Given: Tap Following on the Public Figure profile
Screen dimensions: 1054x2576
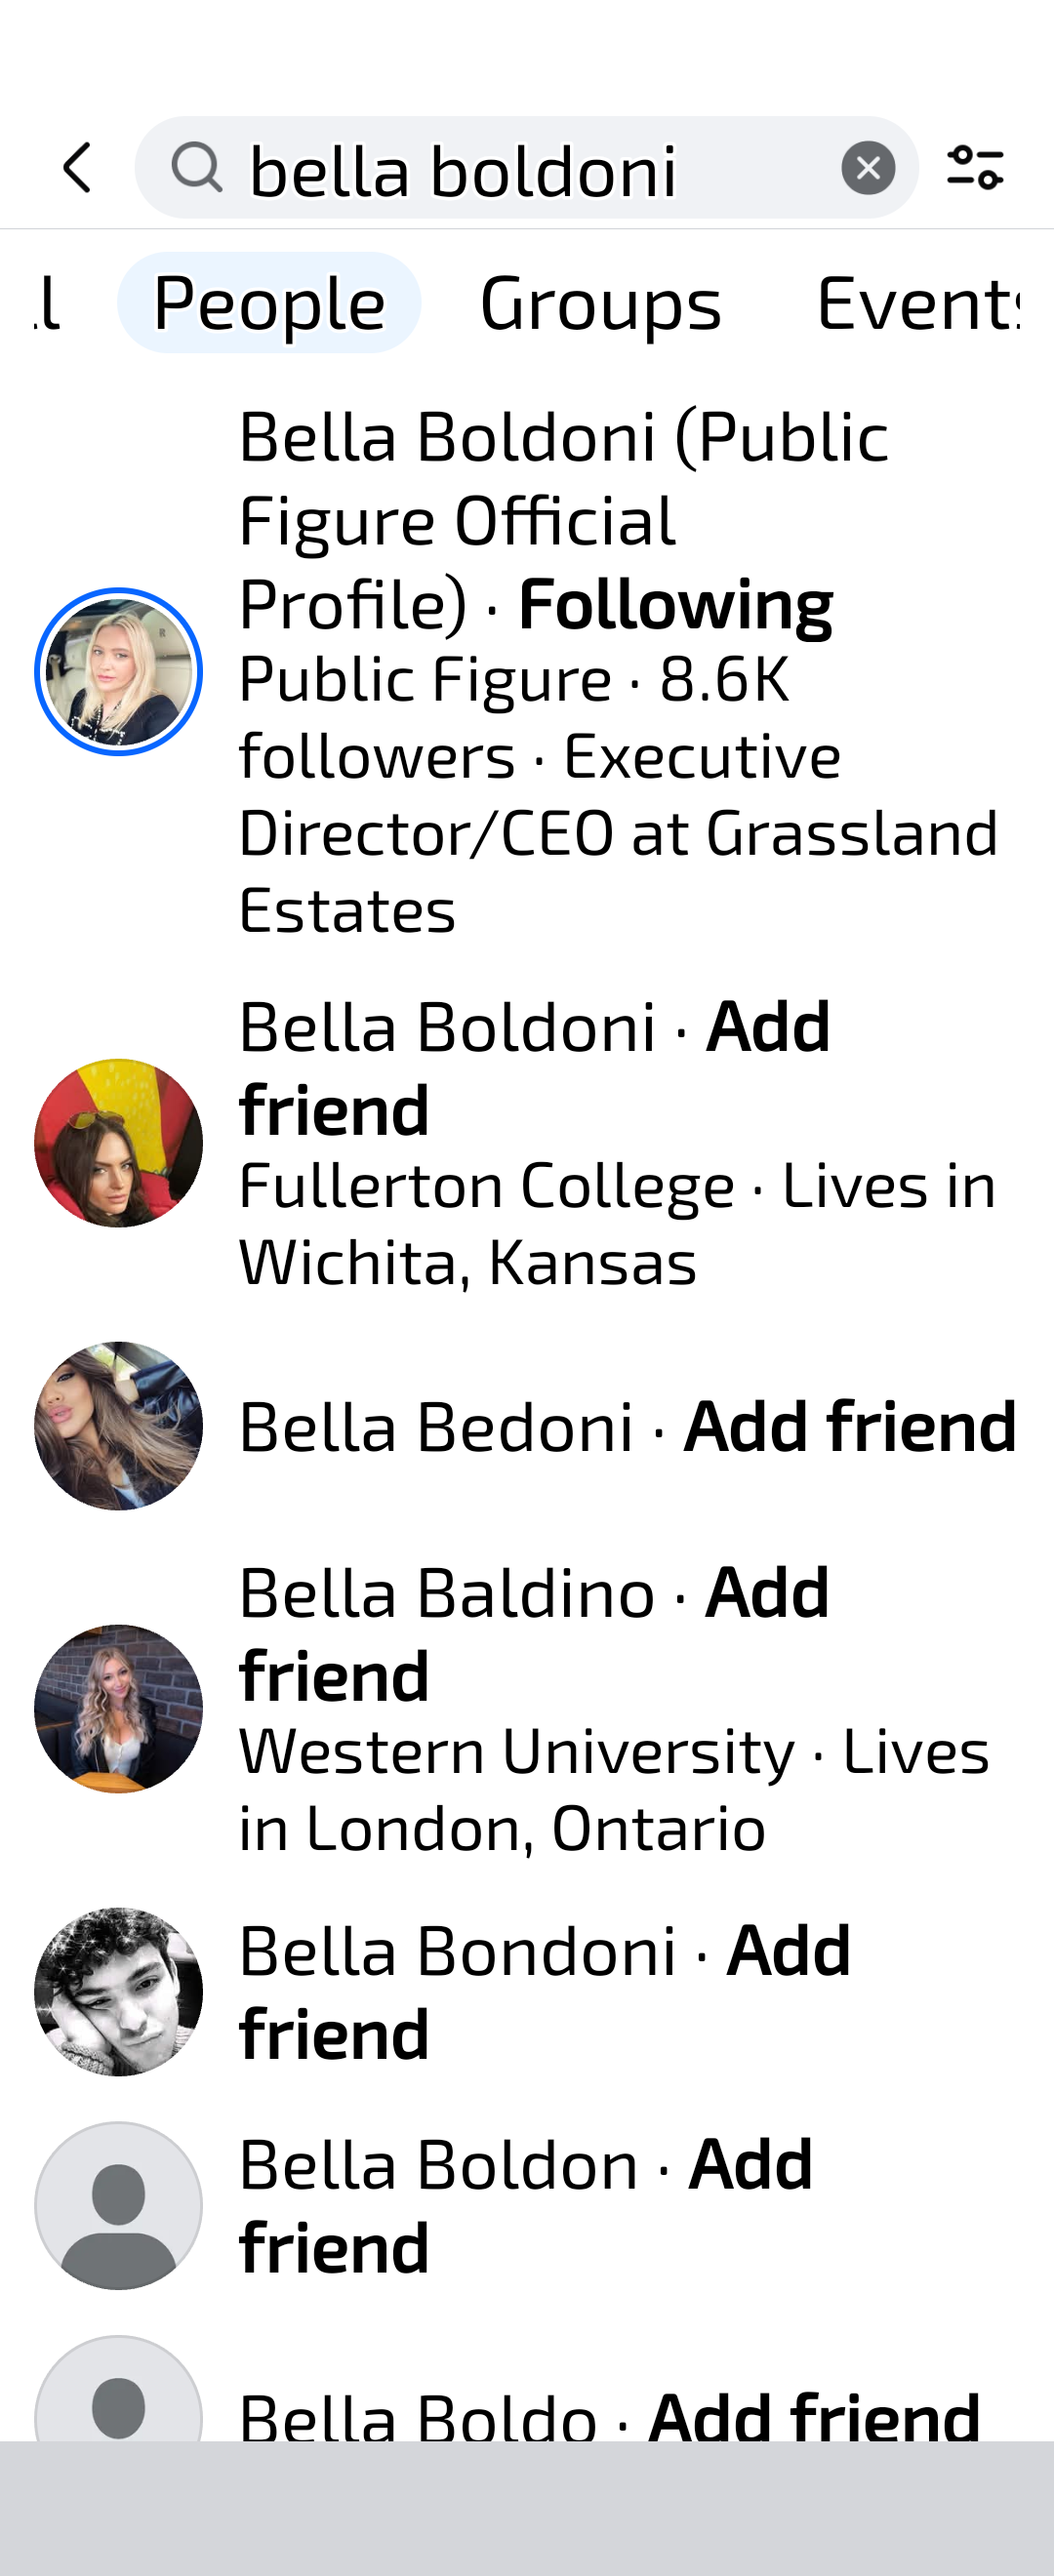Looking at the screenshot, I should point(676,604).
